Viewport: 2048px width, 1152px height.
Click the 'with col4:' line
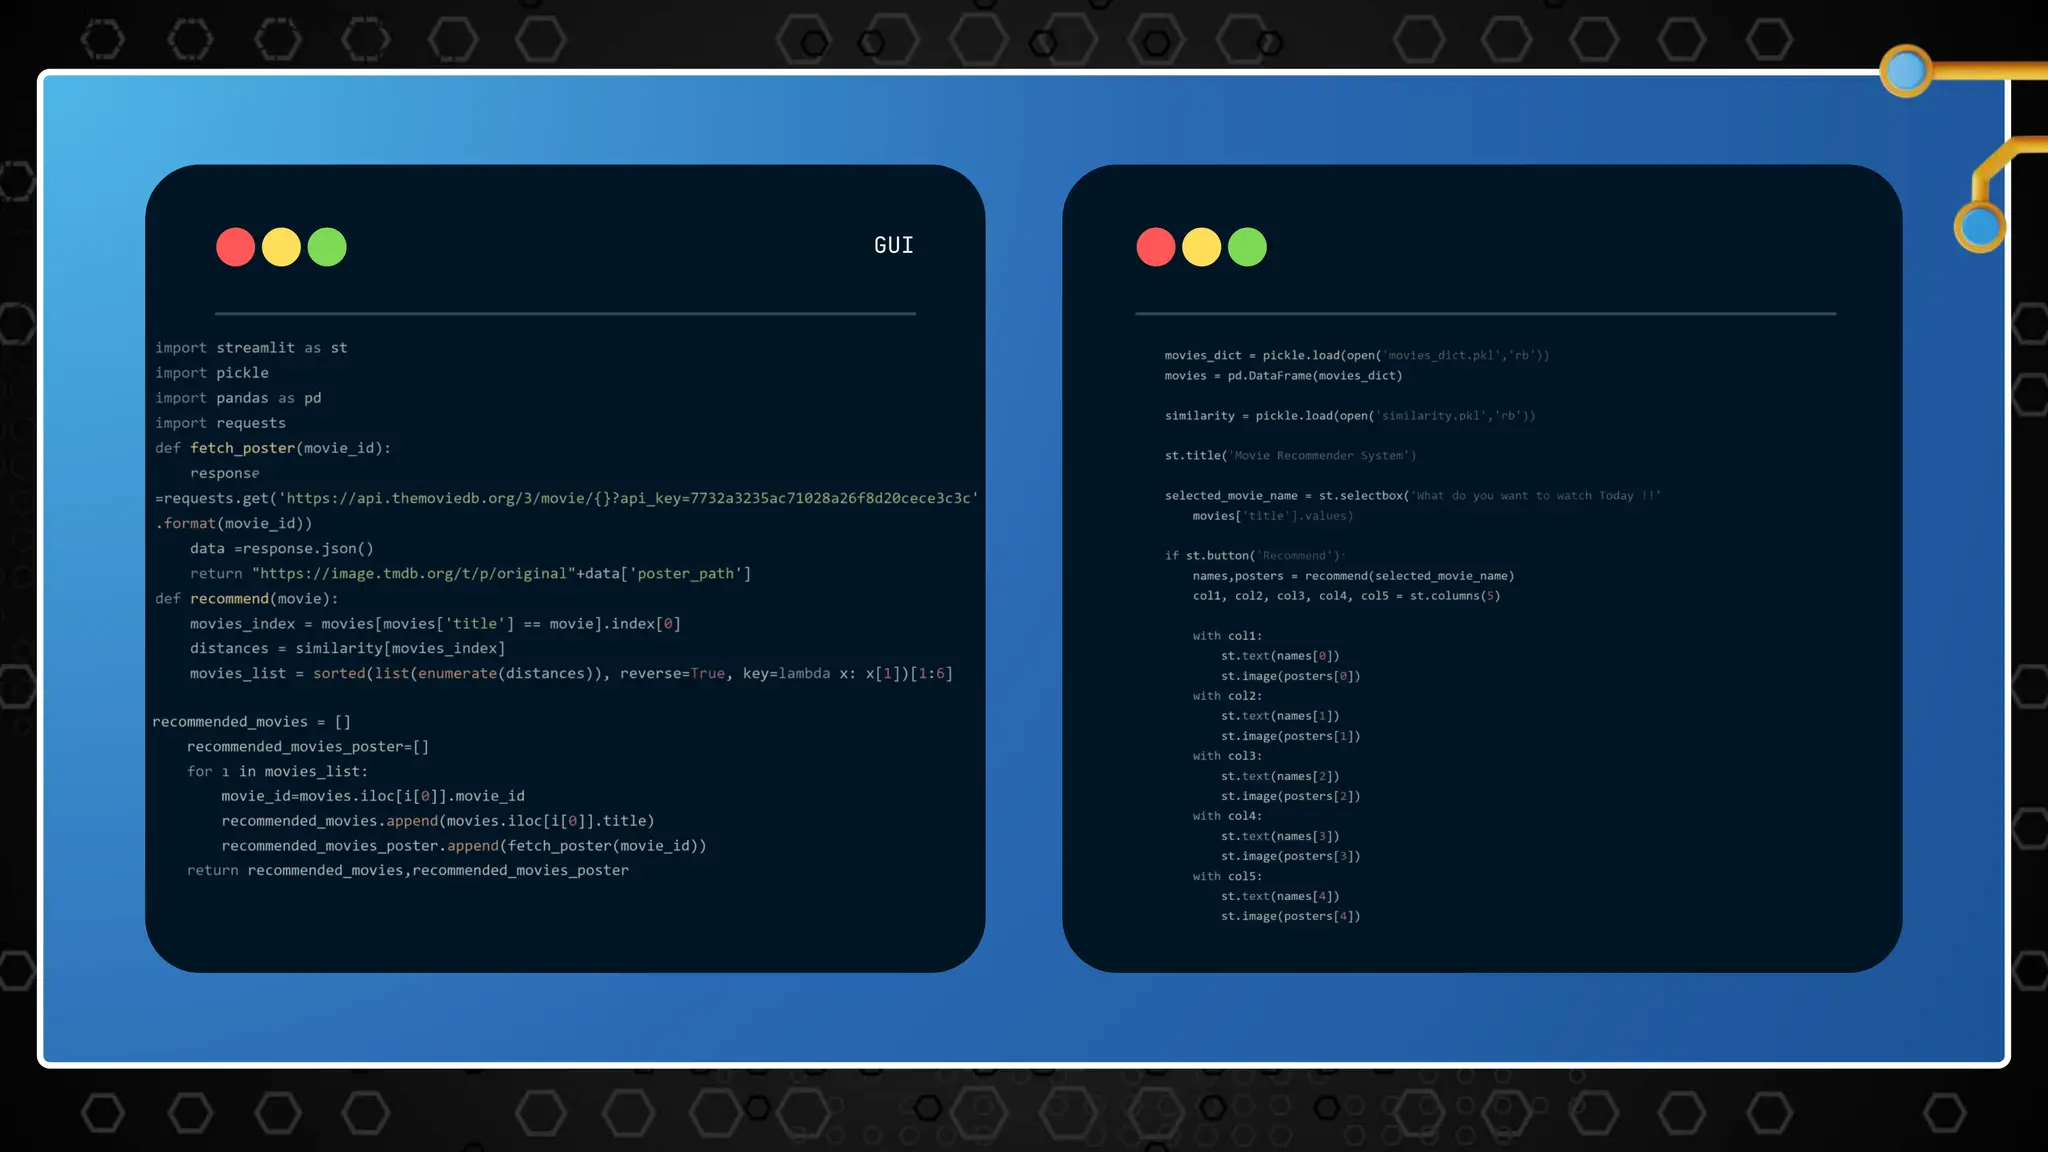[1227, 815]
